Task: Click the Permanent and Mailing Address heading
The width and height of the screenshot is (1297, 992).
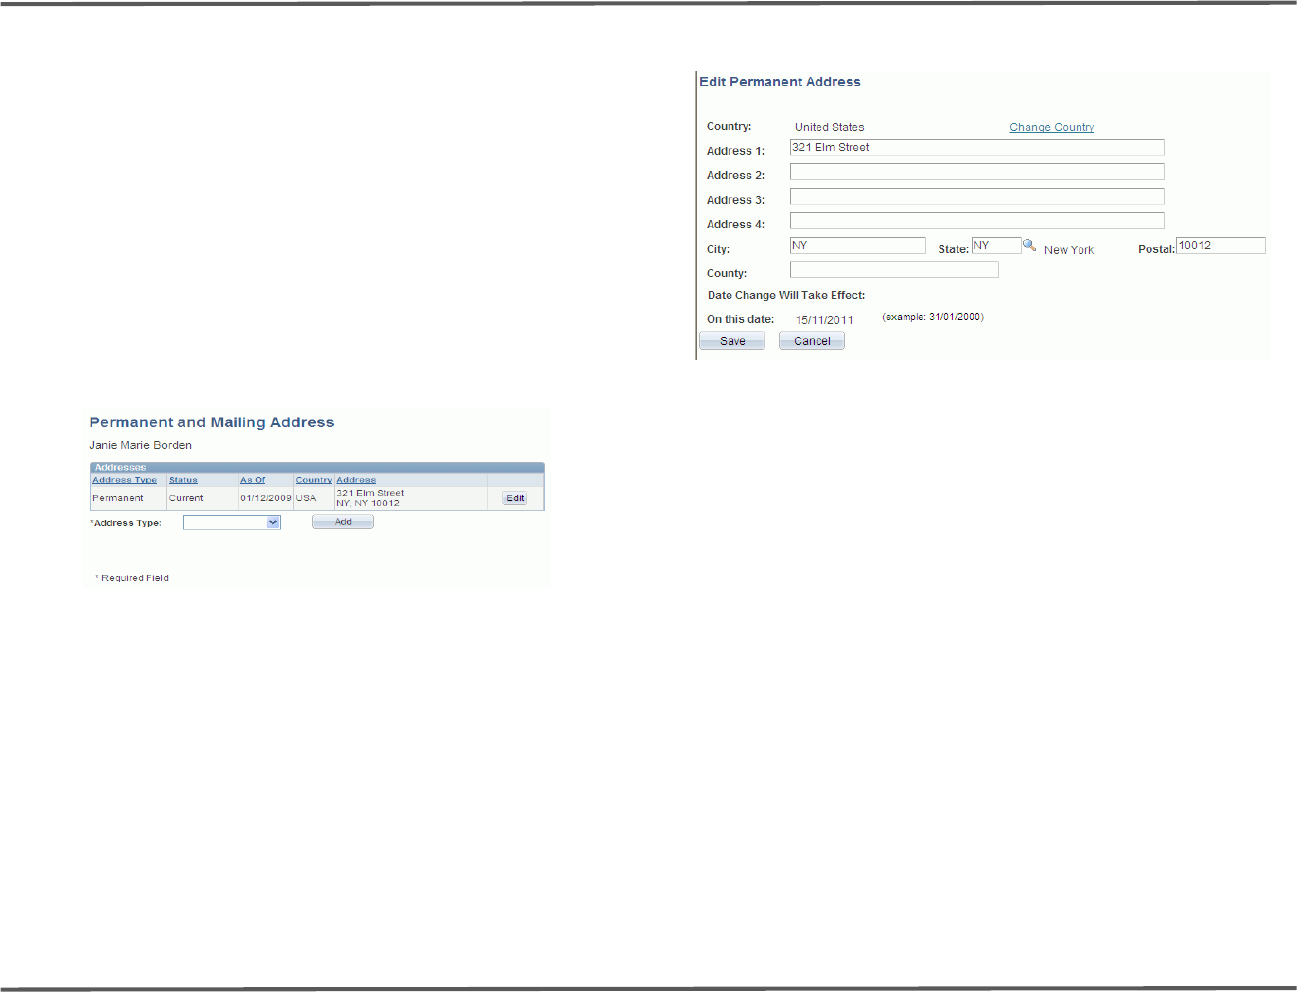Action: coord(212,422)
